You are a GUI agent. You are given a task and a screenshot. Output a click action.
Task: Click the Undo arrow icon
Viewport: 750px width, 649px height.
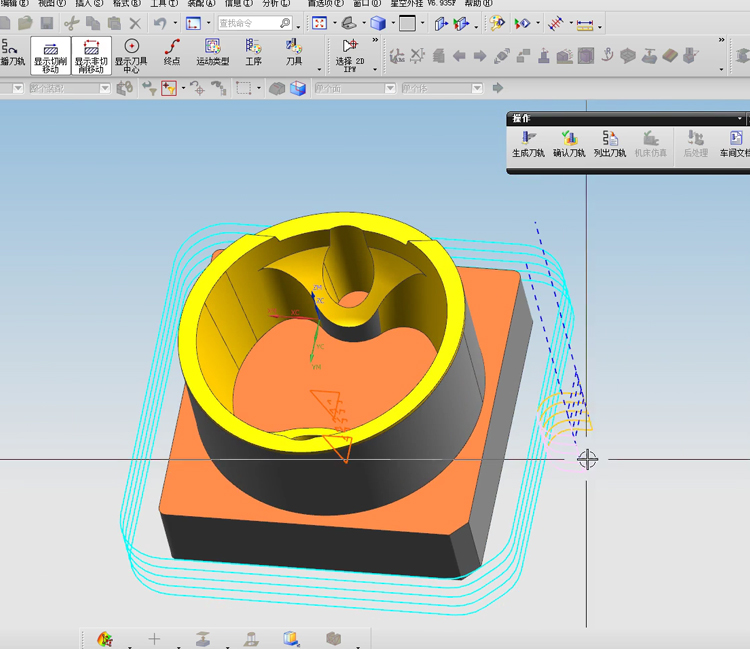coord(160,23)
